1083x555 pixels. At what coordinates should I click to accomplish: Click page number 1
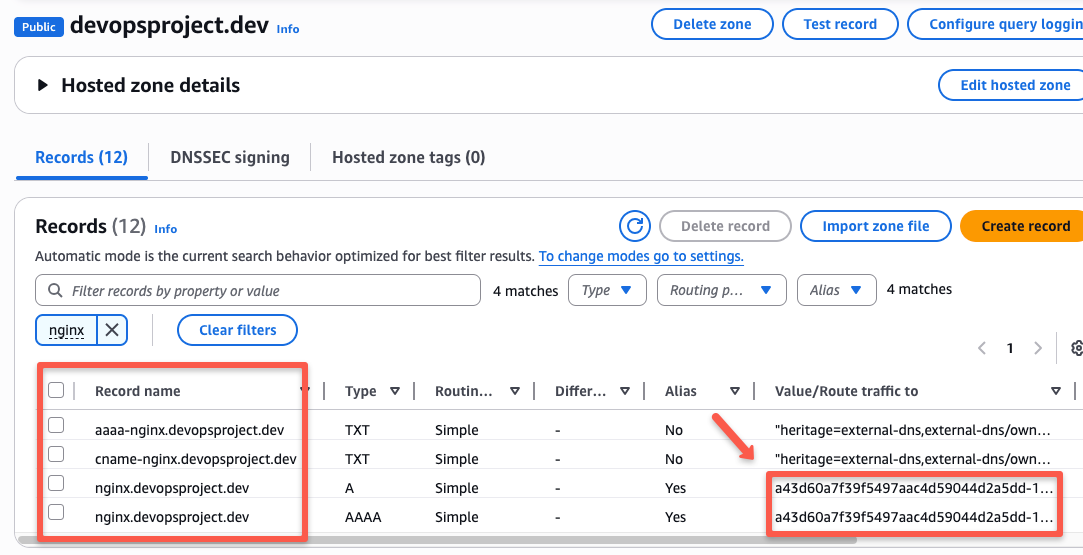tap(1010, 348)
